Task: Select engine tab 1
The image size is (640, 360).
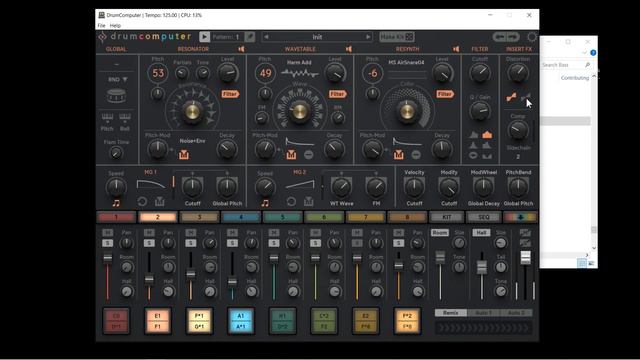Action: tap(116, 217)
